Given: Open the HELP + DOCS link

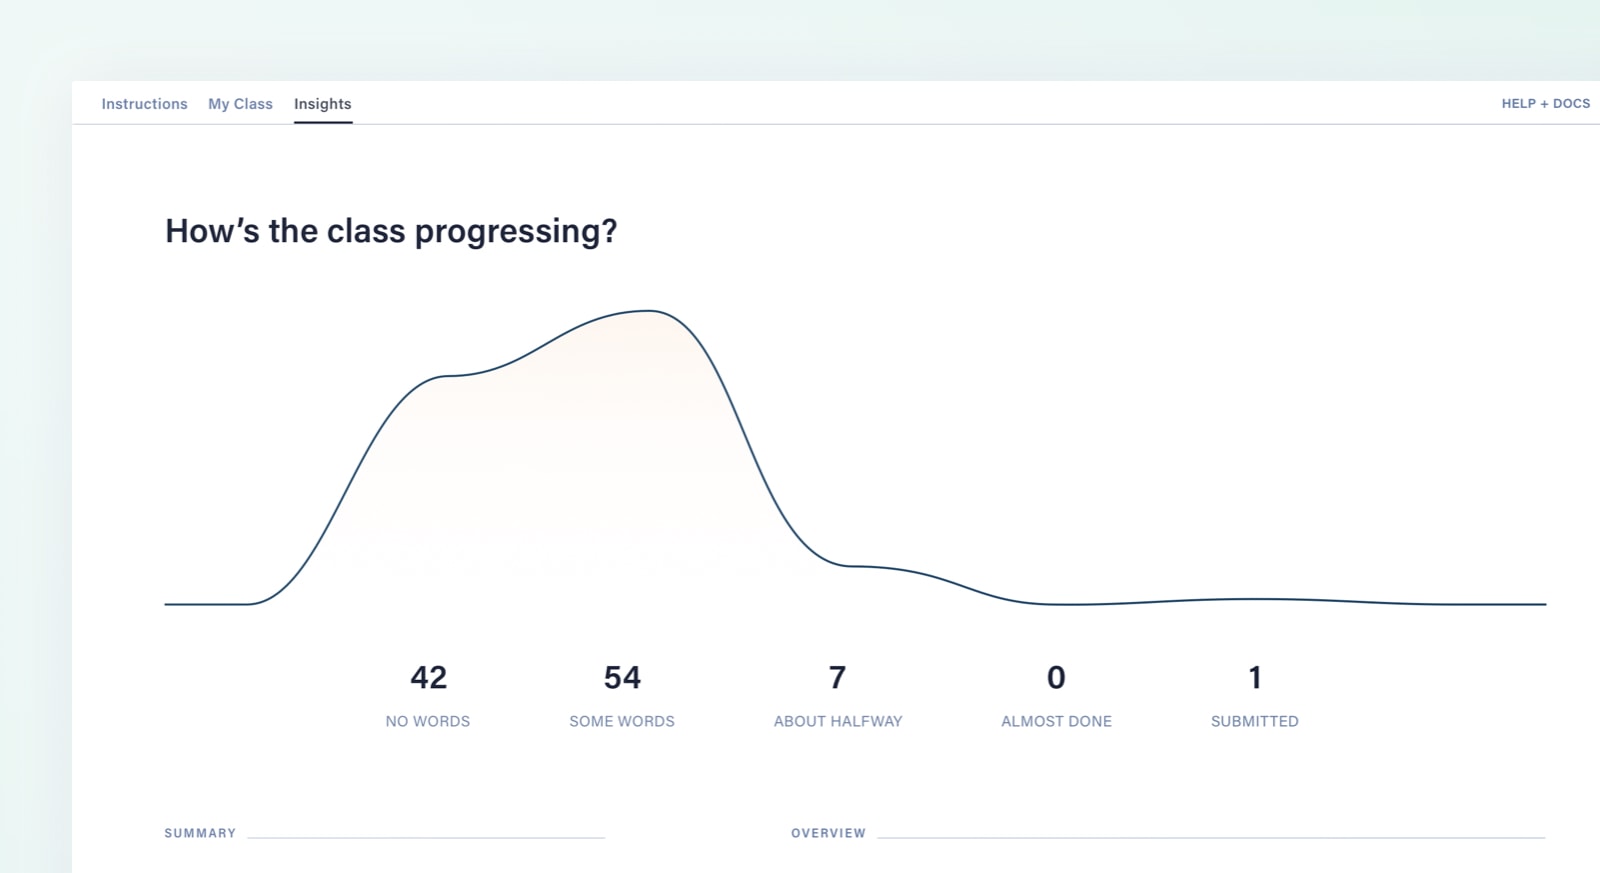Looking at the screenshot, I should (x=1545, y=104).
